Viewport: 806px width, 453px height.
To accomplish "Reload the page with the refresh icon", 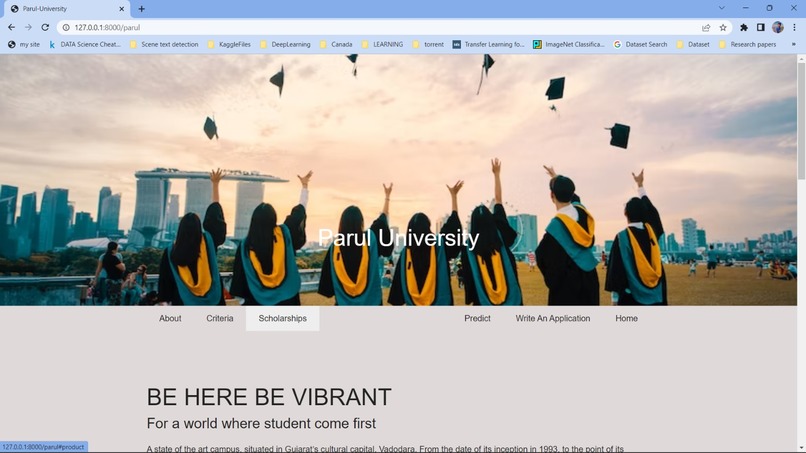I will [x=45, y=27].
